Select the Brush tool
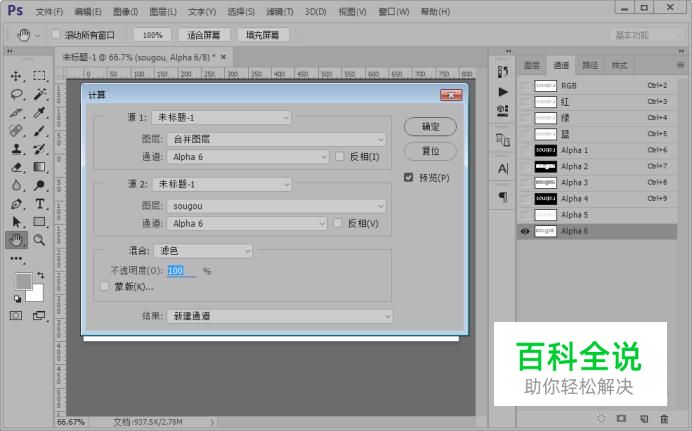The width and height of the screenshot is (692, 431). 40,131
